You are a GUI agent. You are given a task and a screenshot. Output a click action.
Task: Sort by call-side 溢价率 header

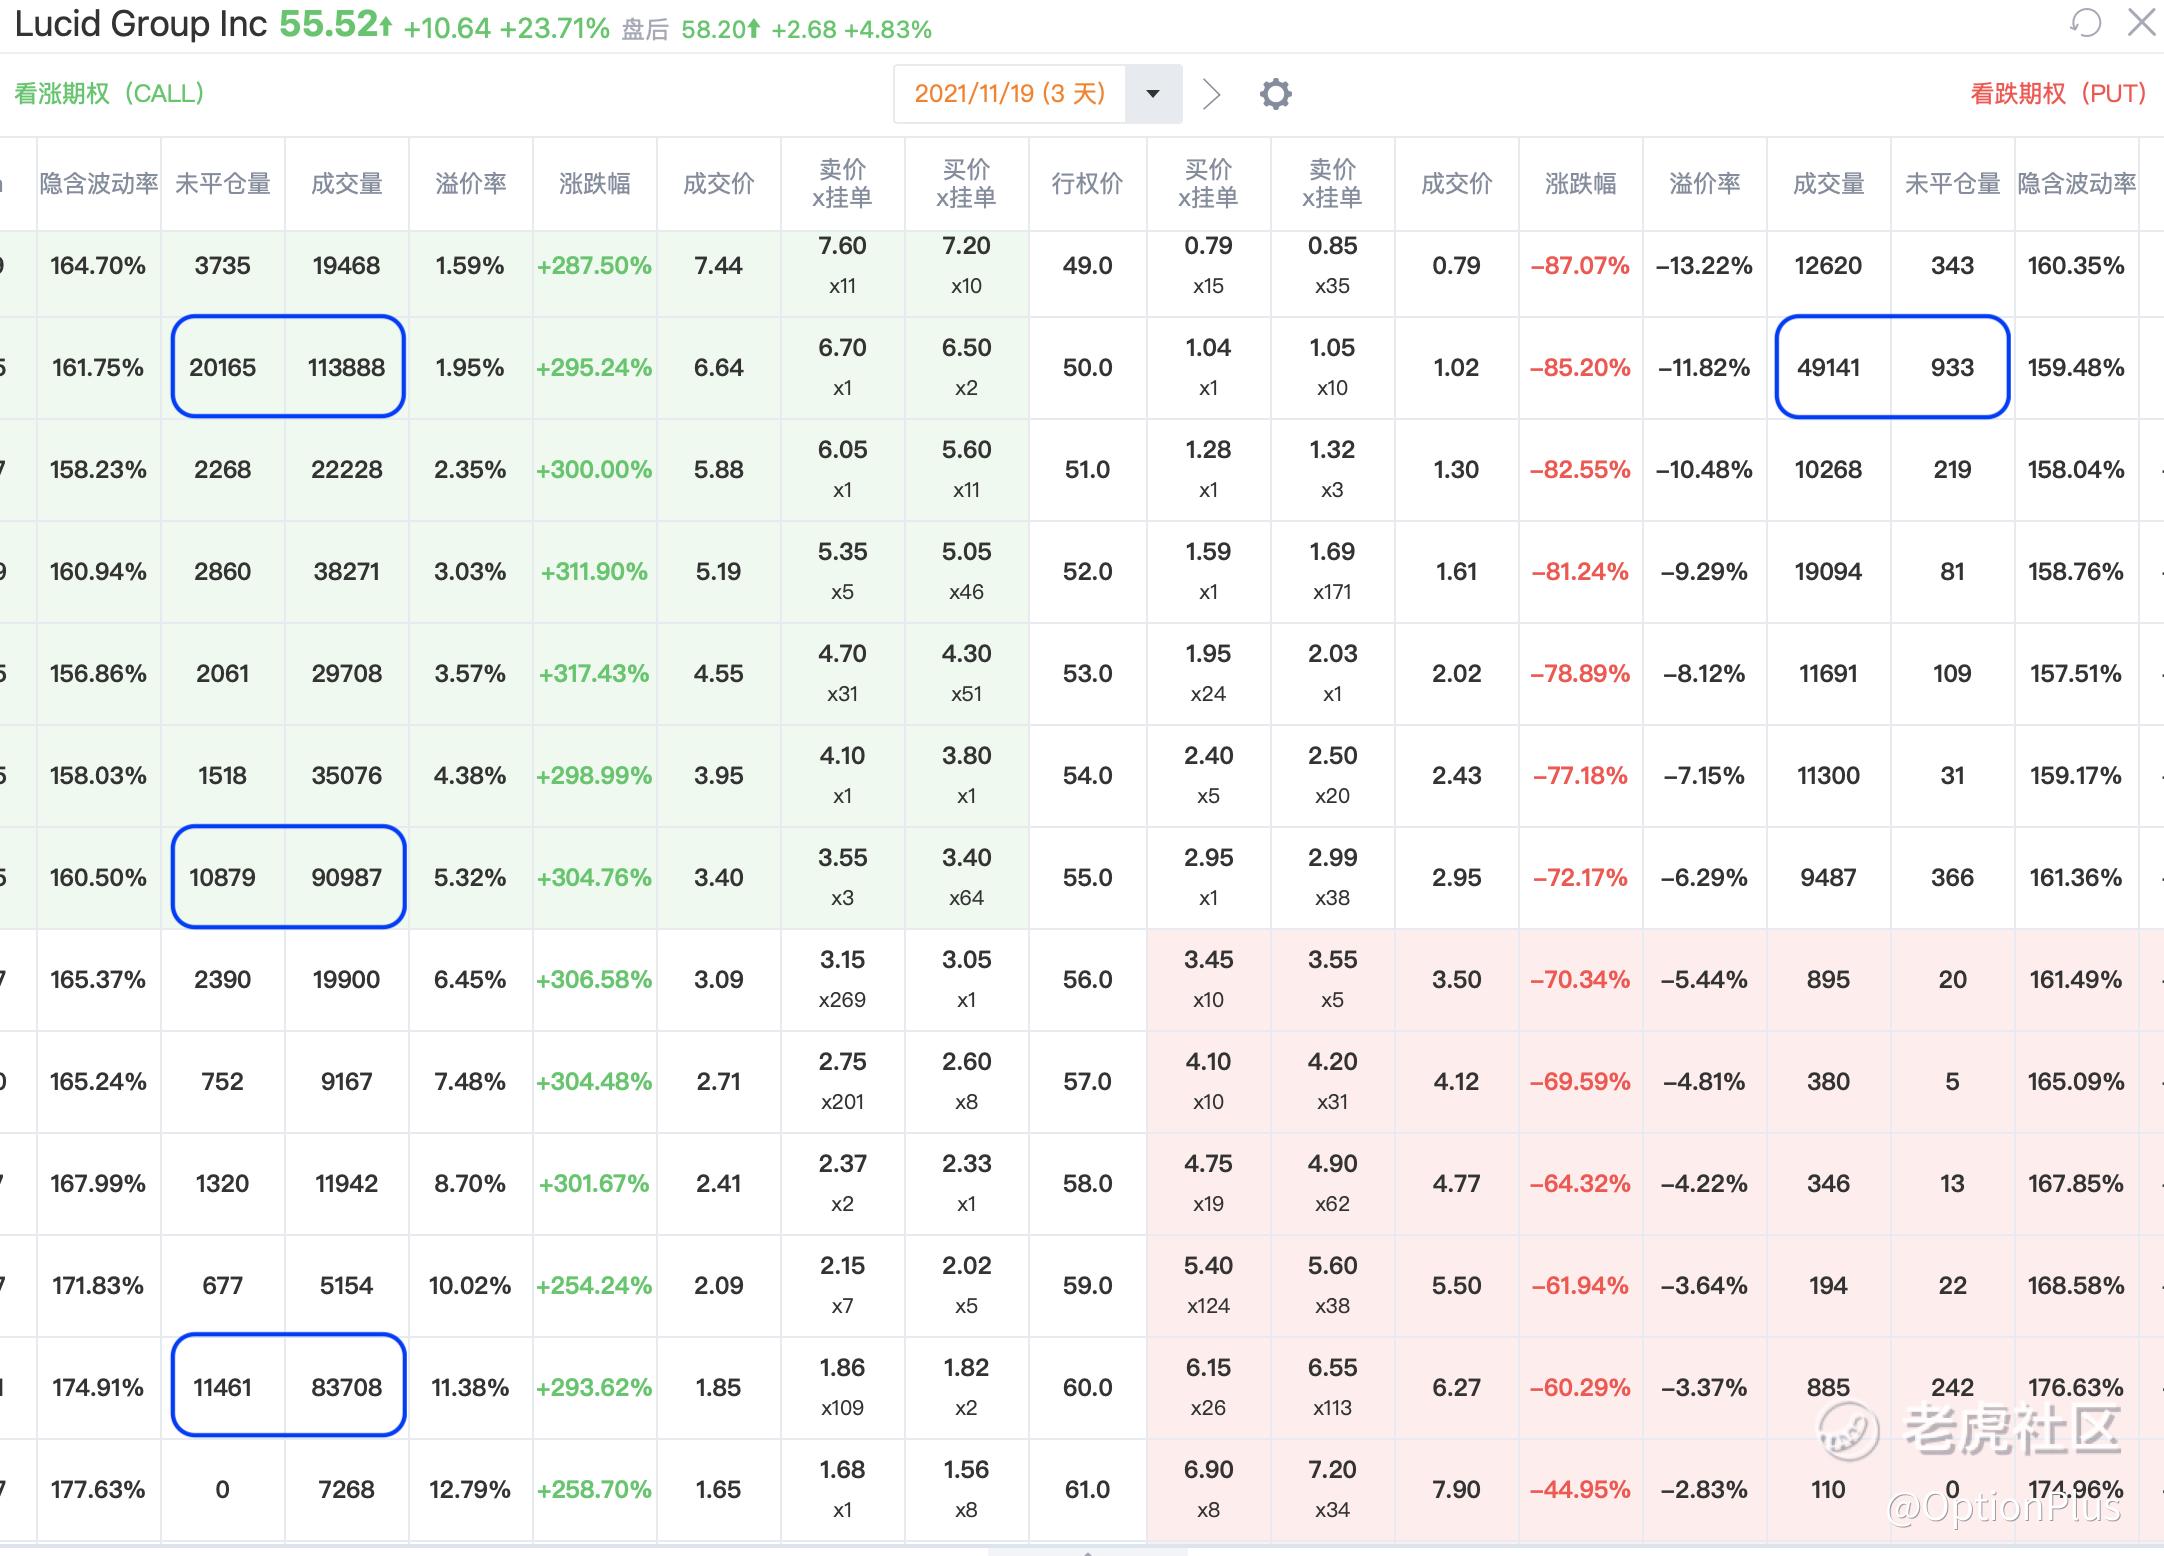(470, 184)
